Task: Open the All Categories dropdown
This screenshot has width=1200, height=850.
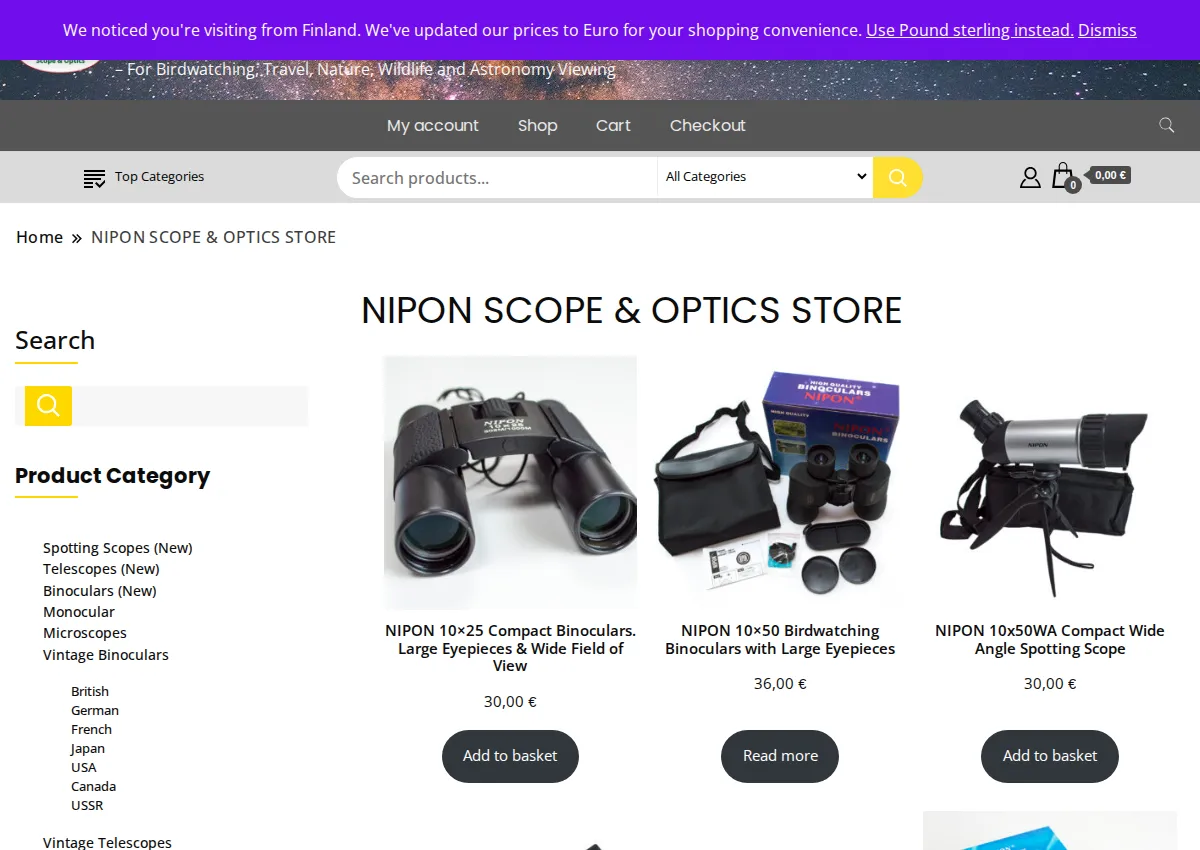Action: point(765,177)
